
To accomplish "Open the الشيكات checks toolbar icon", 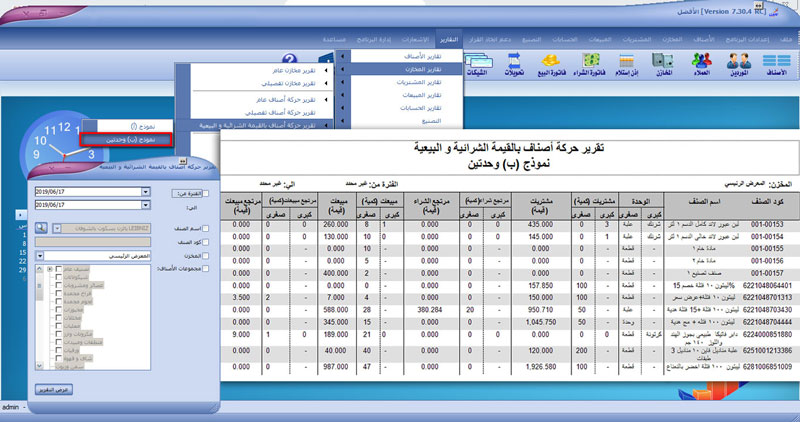I will pyautogui.click(x=478, y=65).
